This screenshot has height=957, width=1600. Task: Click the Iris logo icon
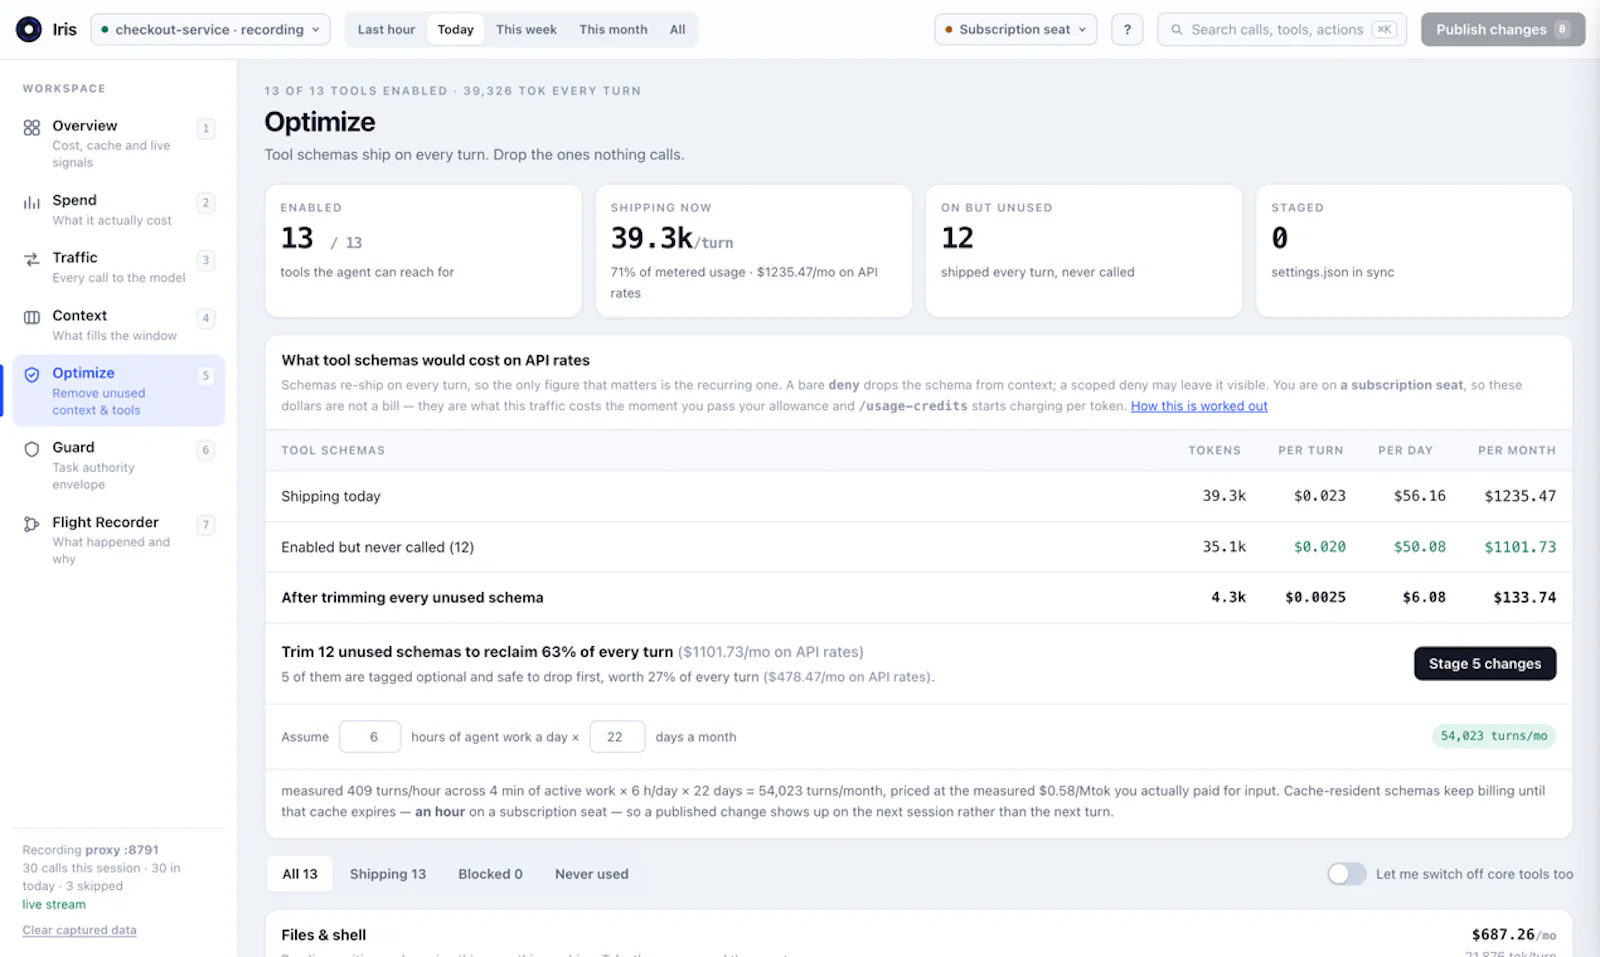click(29, 29)
